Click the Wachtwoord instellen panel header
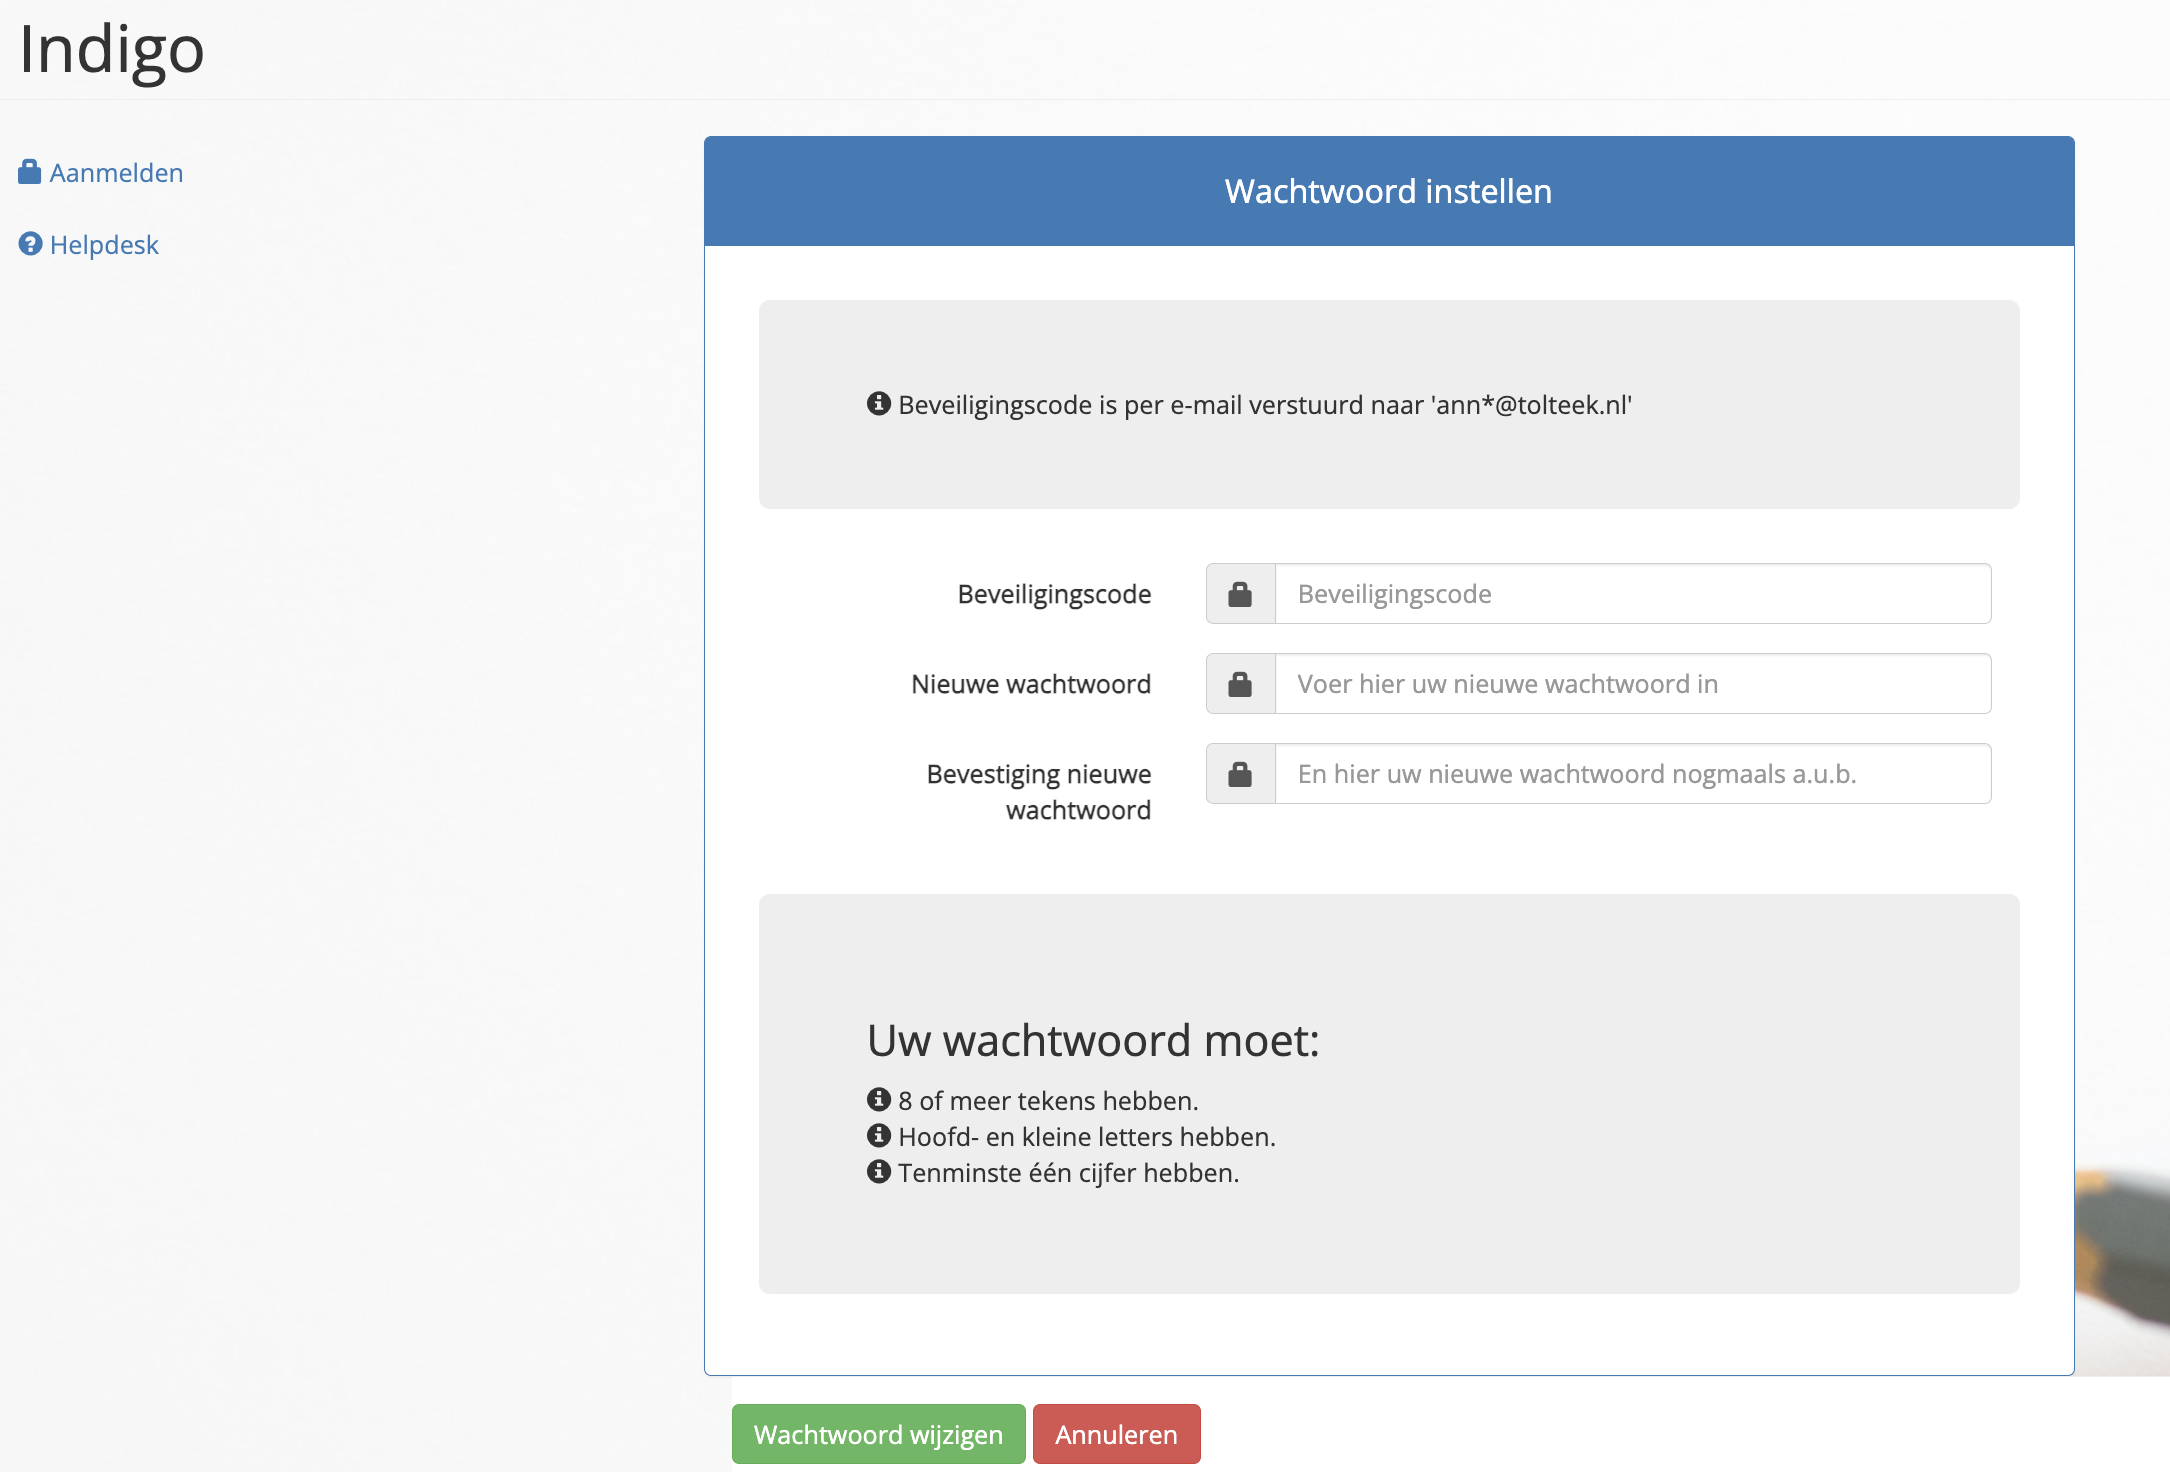This screenshot has height=1472, width=2170. pos(1388,191)
